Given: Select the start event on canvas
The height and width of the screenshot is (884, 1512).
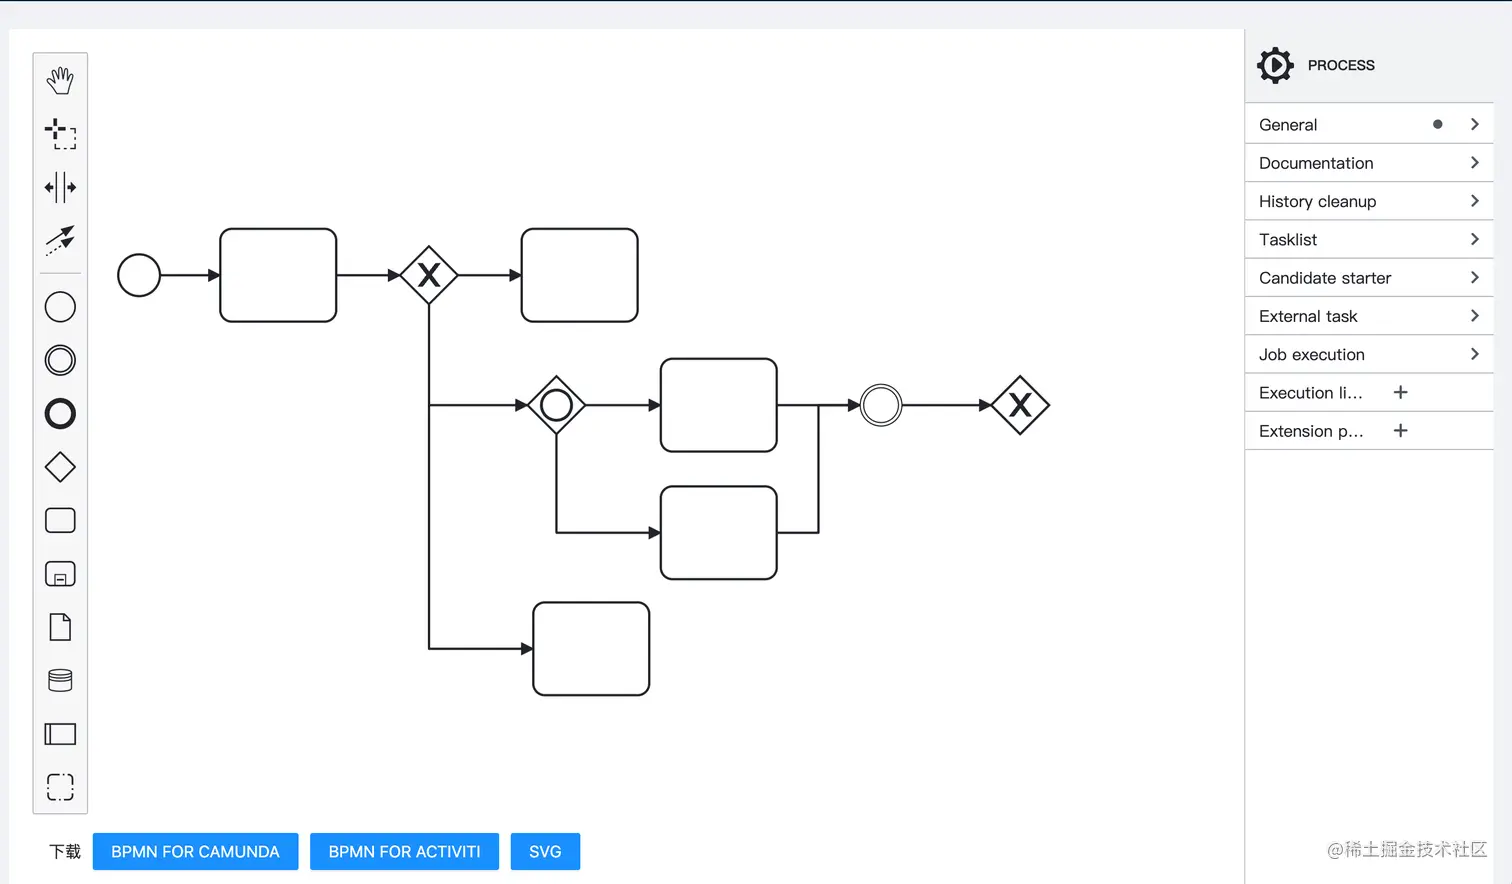Looking at the screenshot, I should 139,275.
